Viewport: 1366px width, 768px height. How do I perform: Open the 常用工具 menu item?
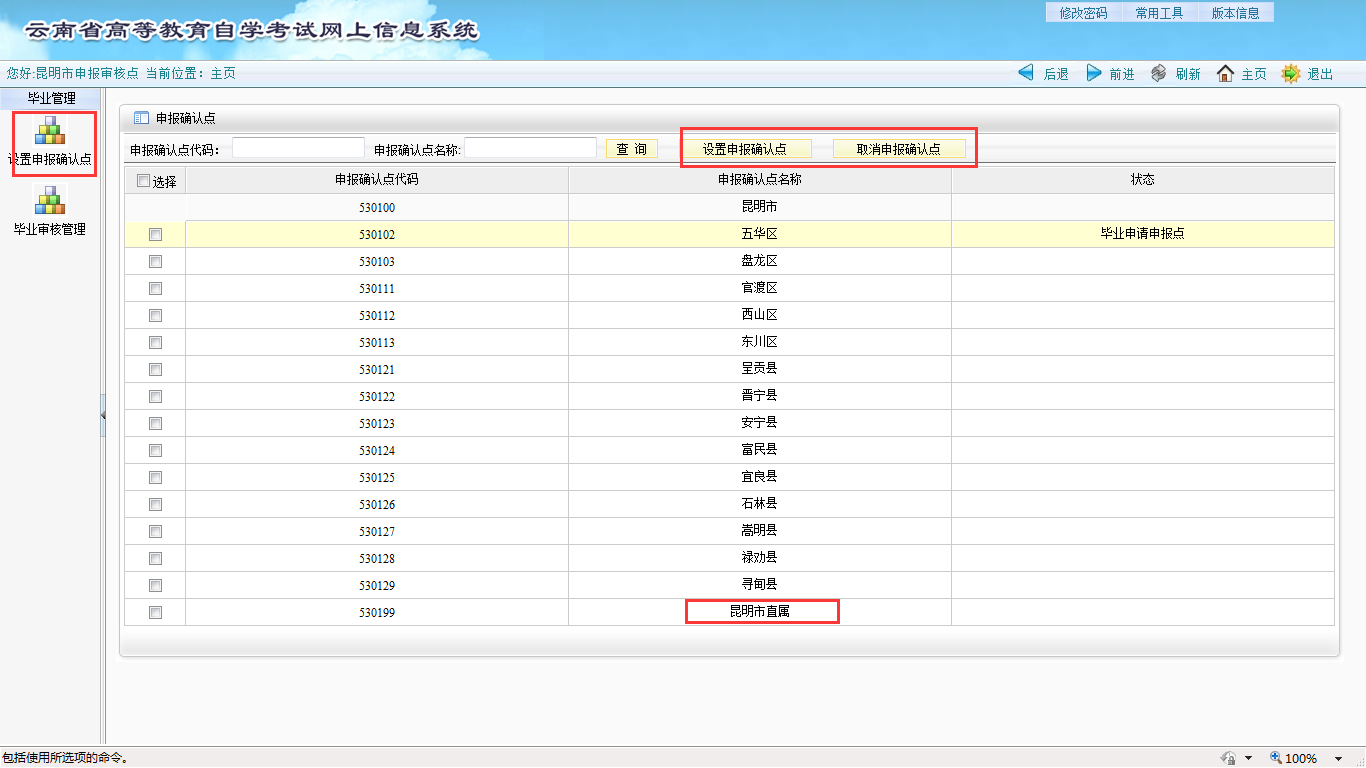pyautogui.click(x=1159, y=13)
